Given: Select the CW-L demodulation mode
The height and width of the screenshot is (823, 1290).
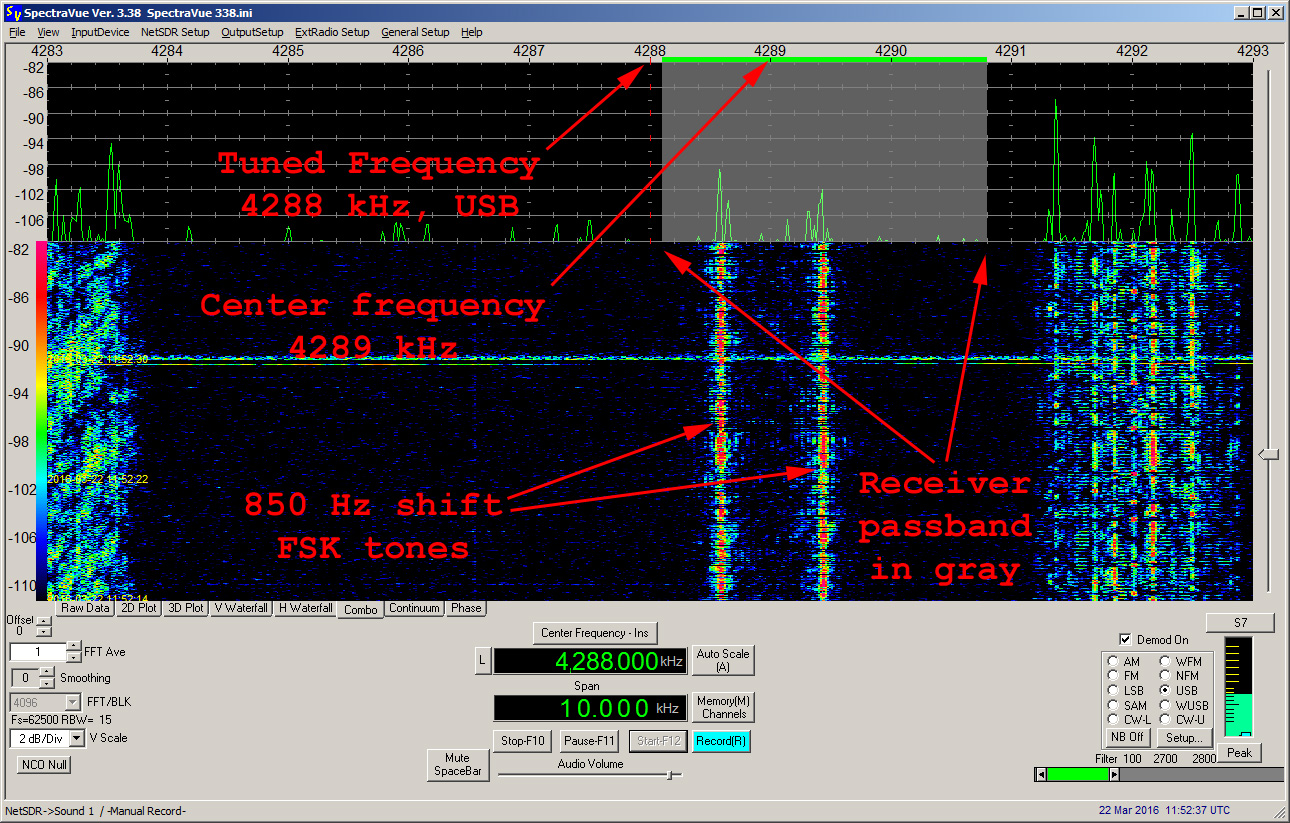Looking at the screenshot, I should coord(1114,719).
